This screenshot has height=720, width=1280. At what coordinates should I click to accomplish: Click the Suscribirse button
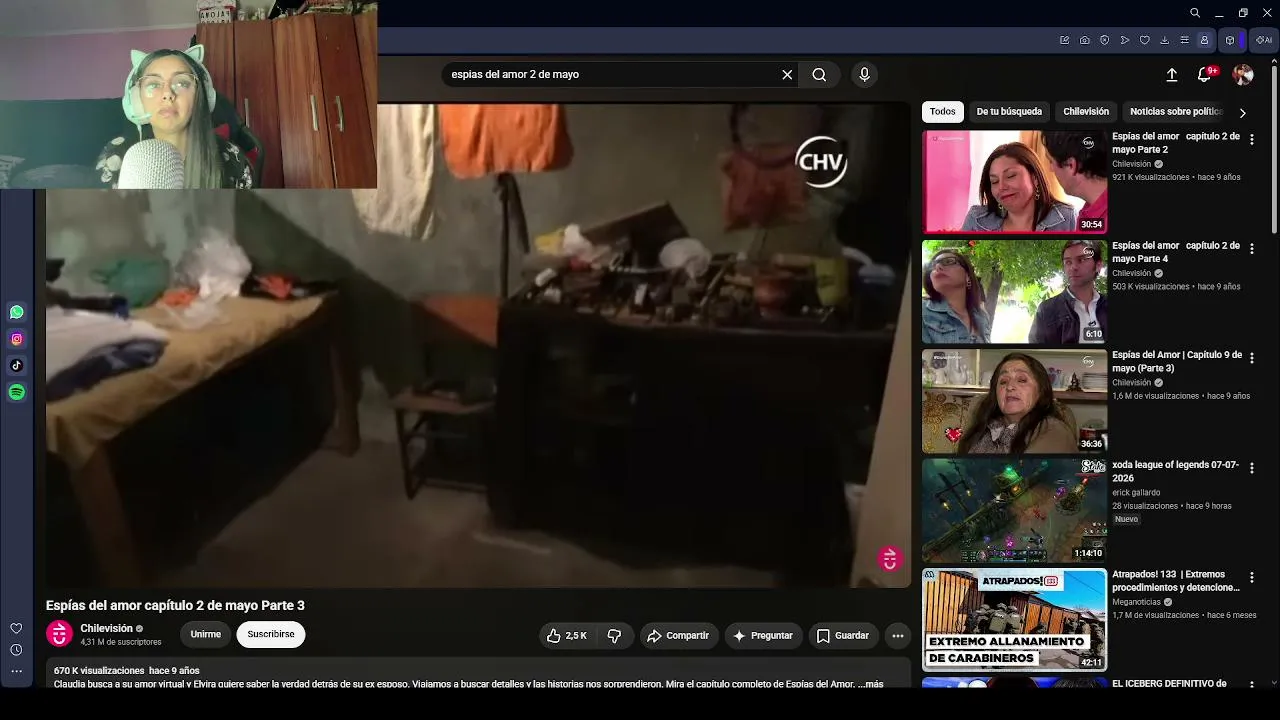click(x=271, y=634)
